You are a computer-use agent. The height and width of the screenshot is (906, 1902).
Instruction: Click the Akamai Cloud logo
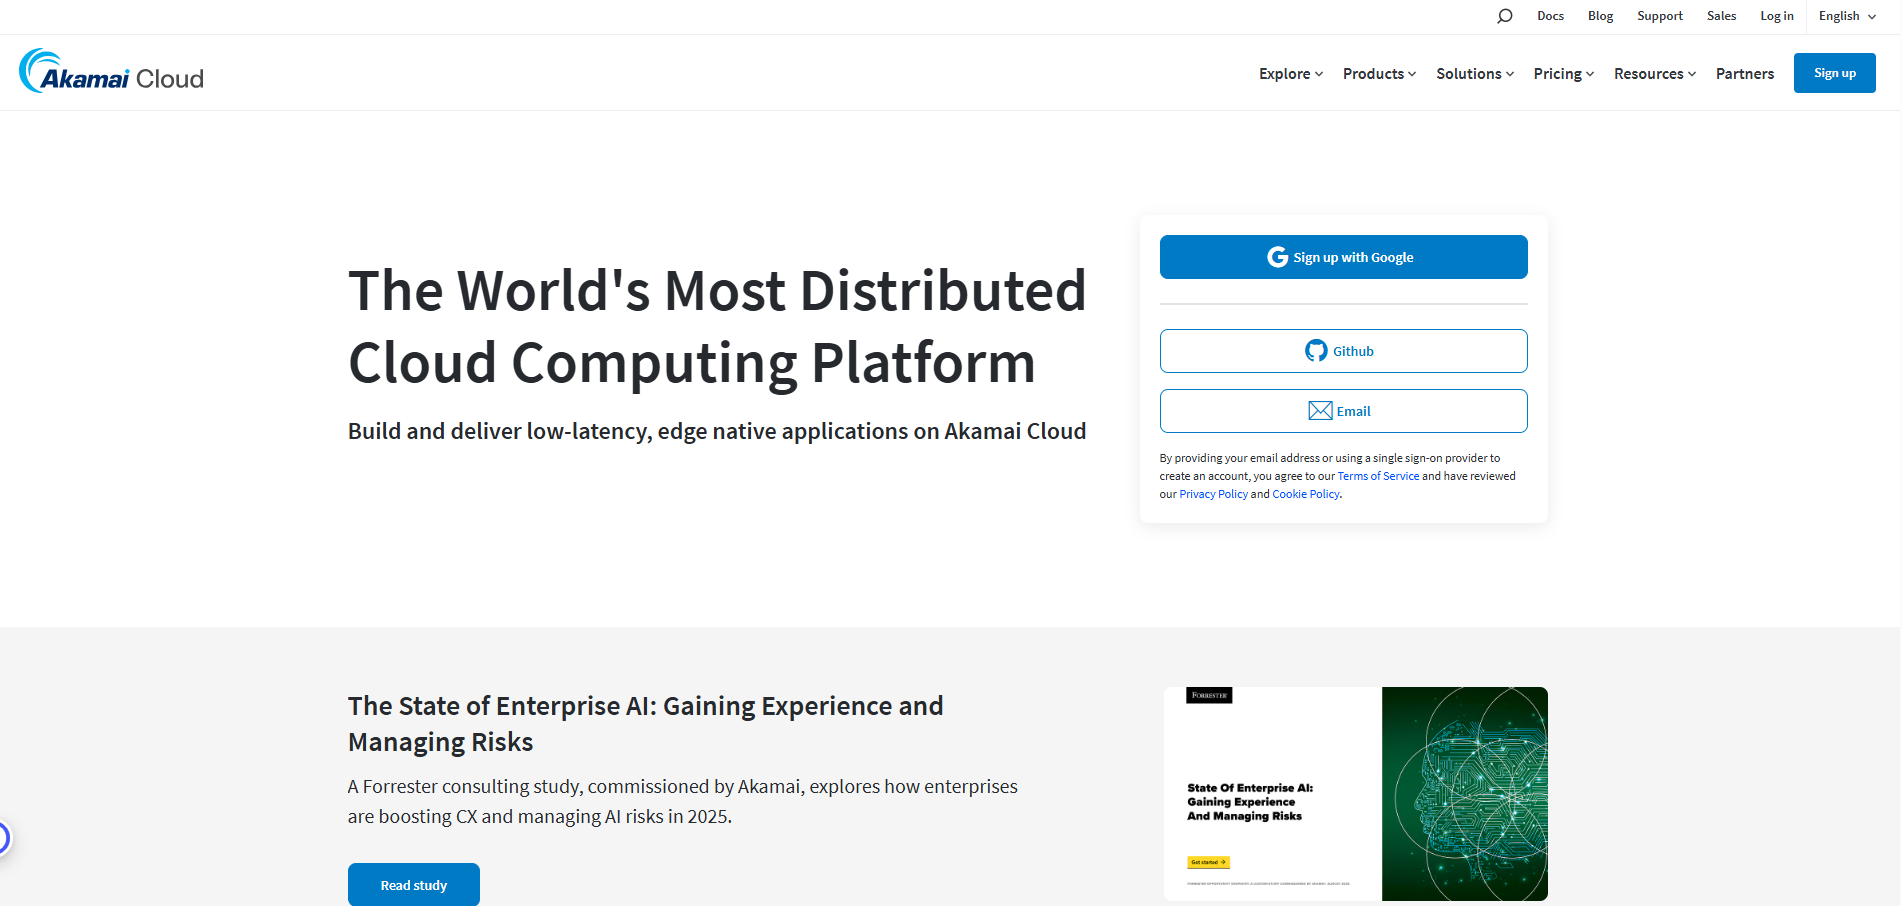coord(110,72)
